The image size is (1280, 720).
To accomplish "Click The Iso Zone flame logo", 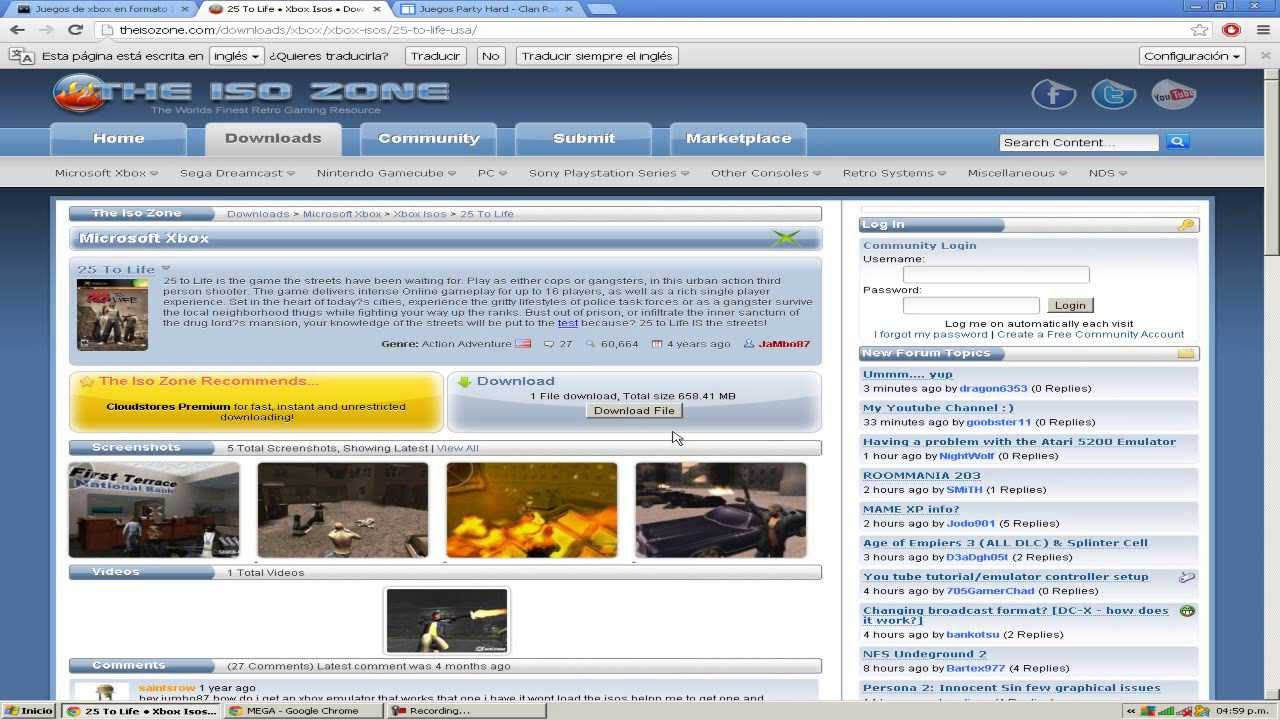I will tap(78, 95).
